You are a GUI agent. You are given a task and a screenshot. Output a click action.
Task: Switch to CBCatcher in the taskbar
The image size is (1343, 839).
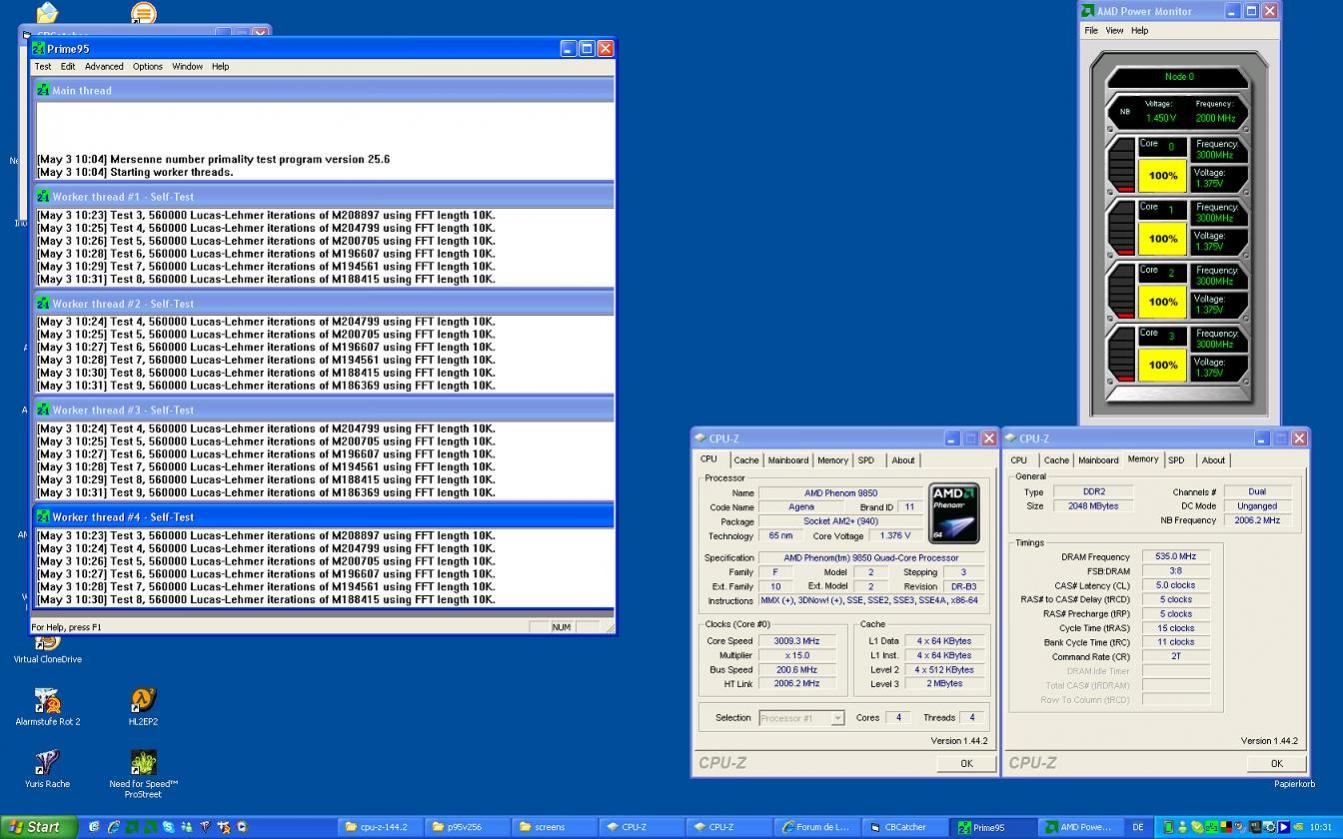(x=906, y=827)
